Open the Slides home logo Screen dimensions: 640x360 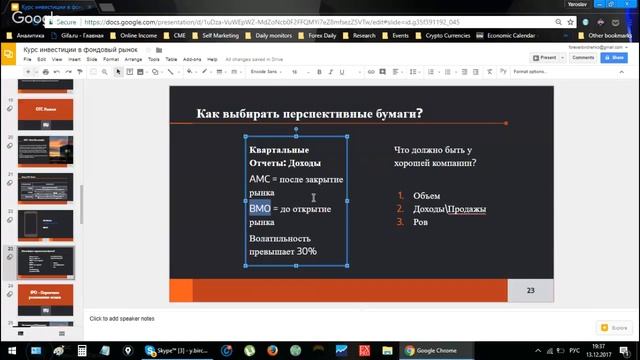pos(8,54)
